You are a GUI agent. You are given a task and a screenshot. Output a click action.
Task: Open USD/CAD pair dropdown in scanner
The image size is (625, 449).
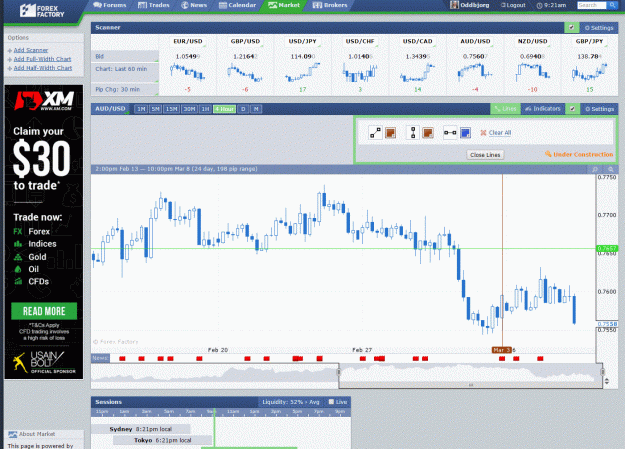[x=417, y=41]
